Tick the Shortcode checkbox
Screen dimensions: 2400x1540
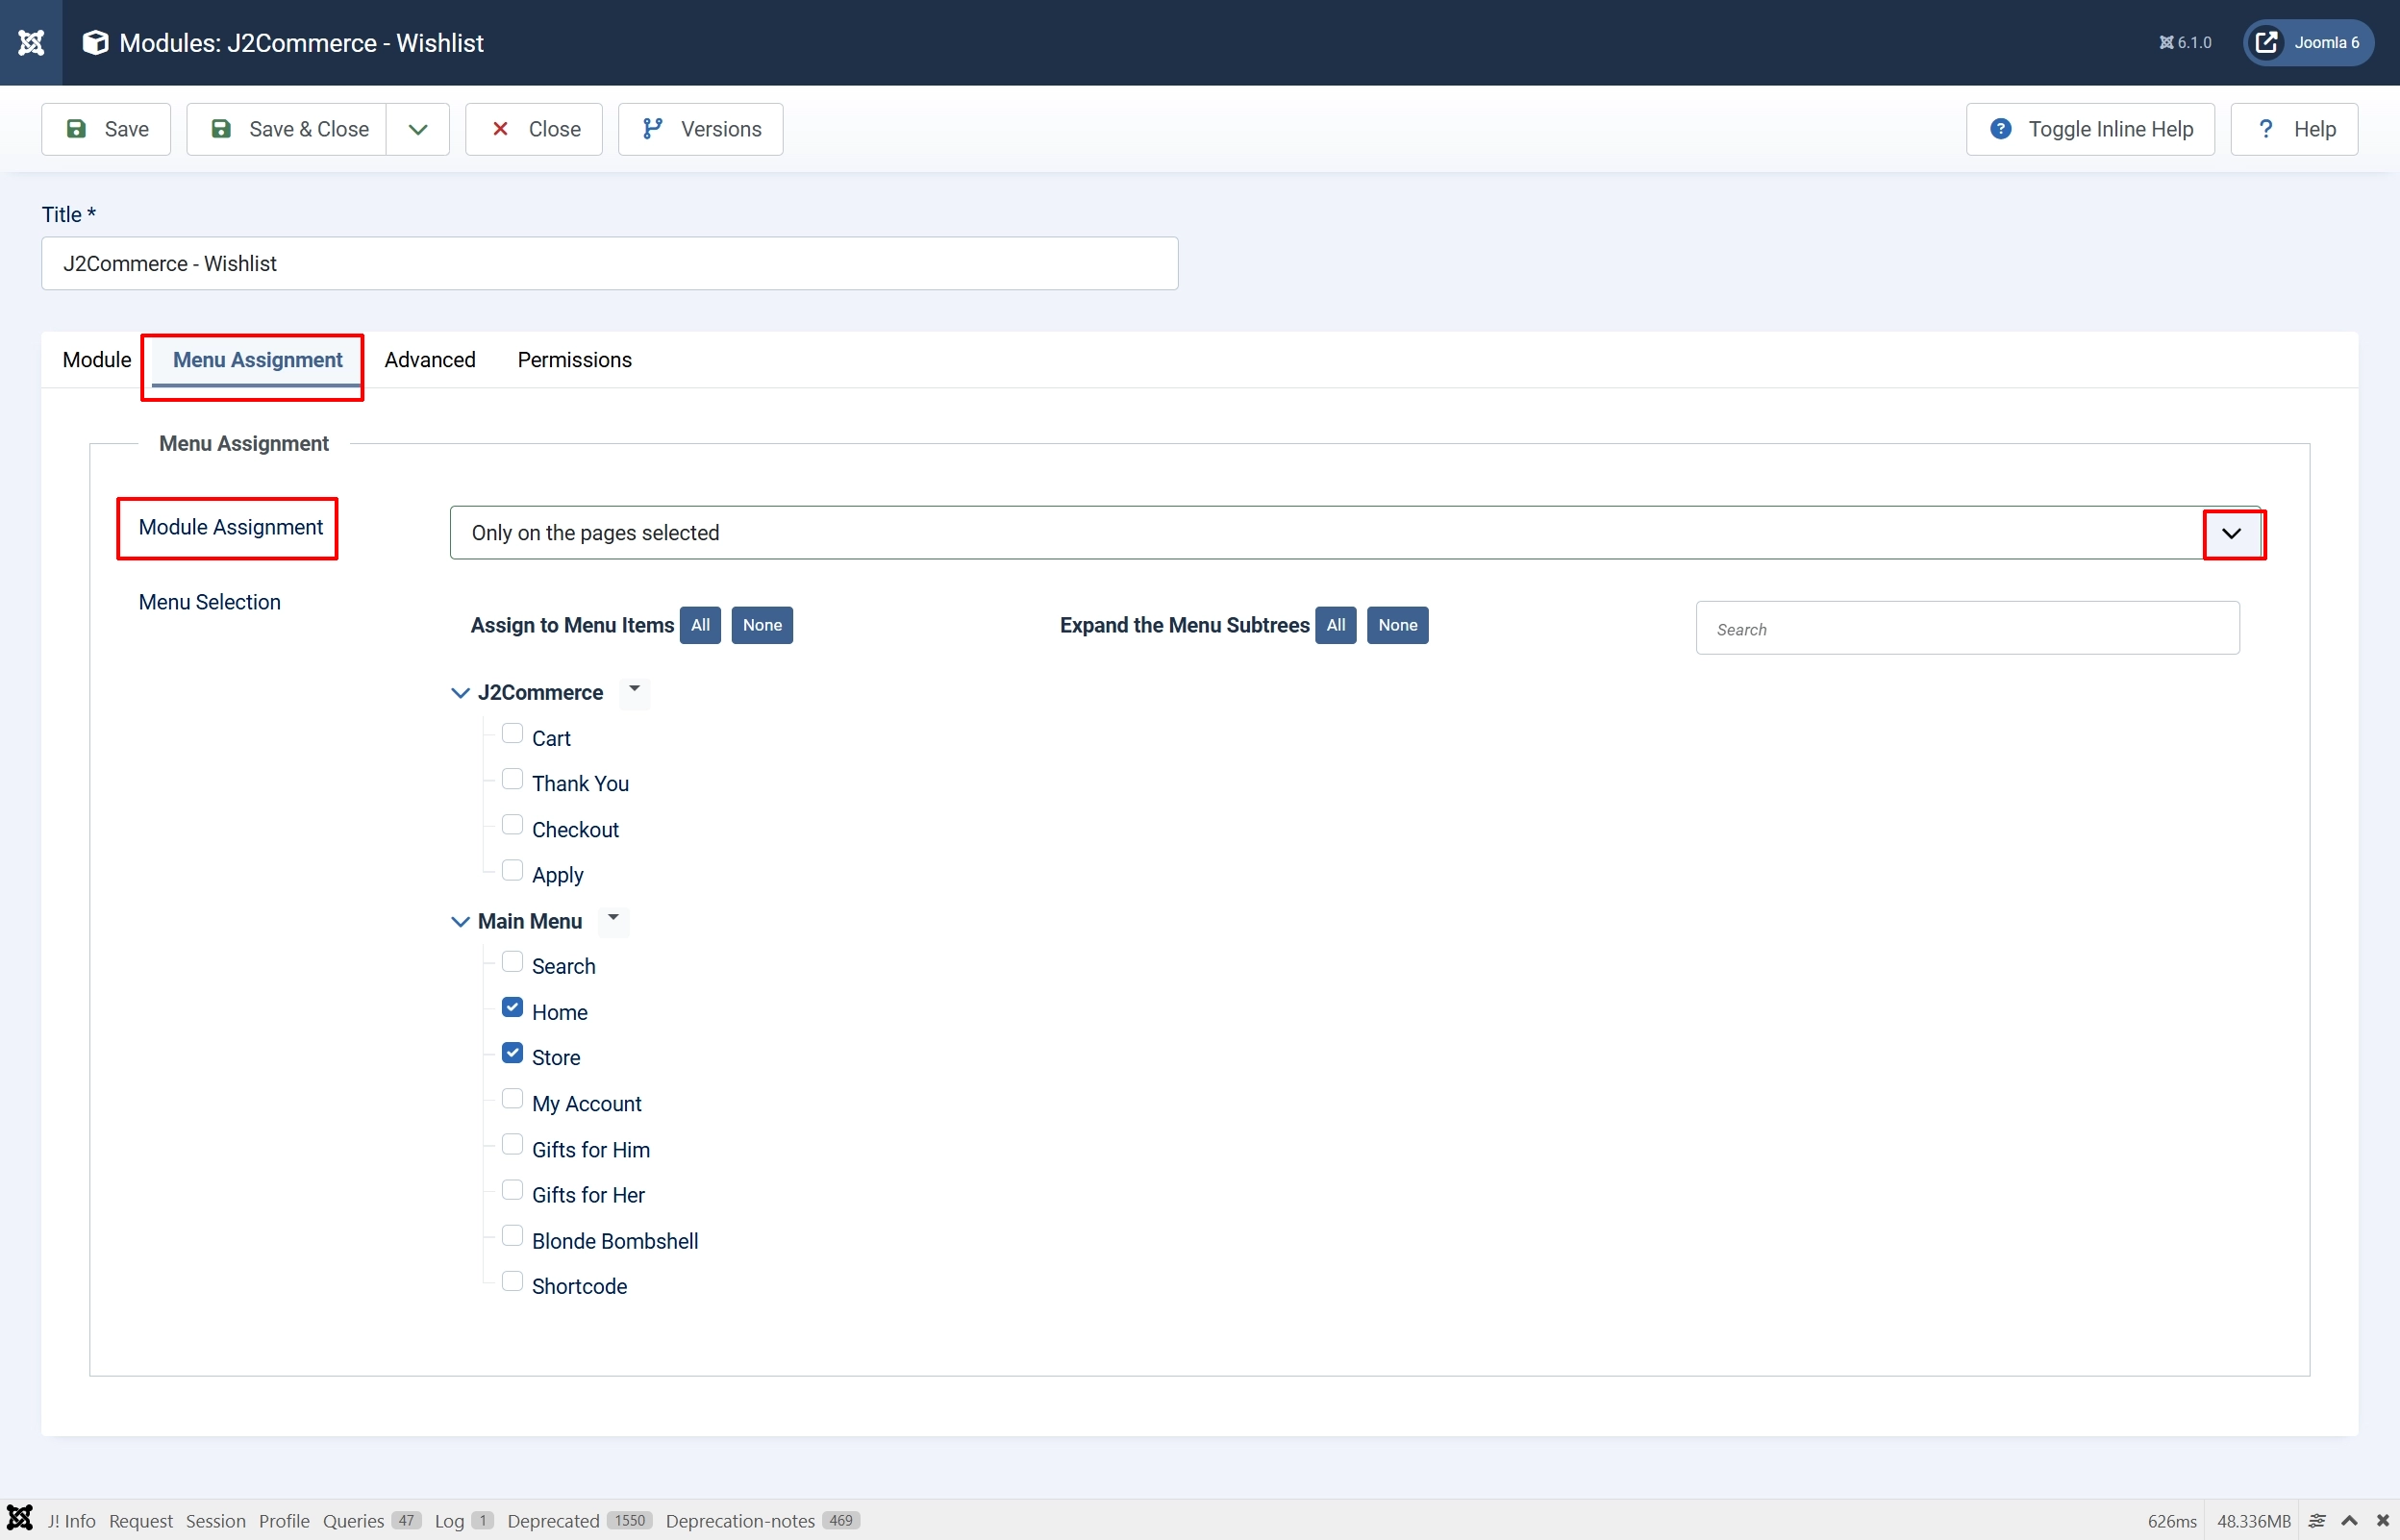(x=512, y=1282)
